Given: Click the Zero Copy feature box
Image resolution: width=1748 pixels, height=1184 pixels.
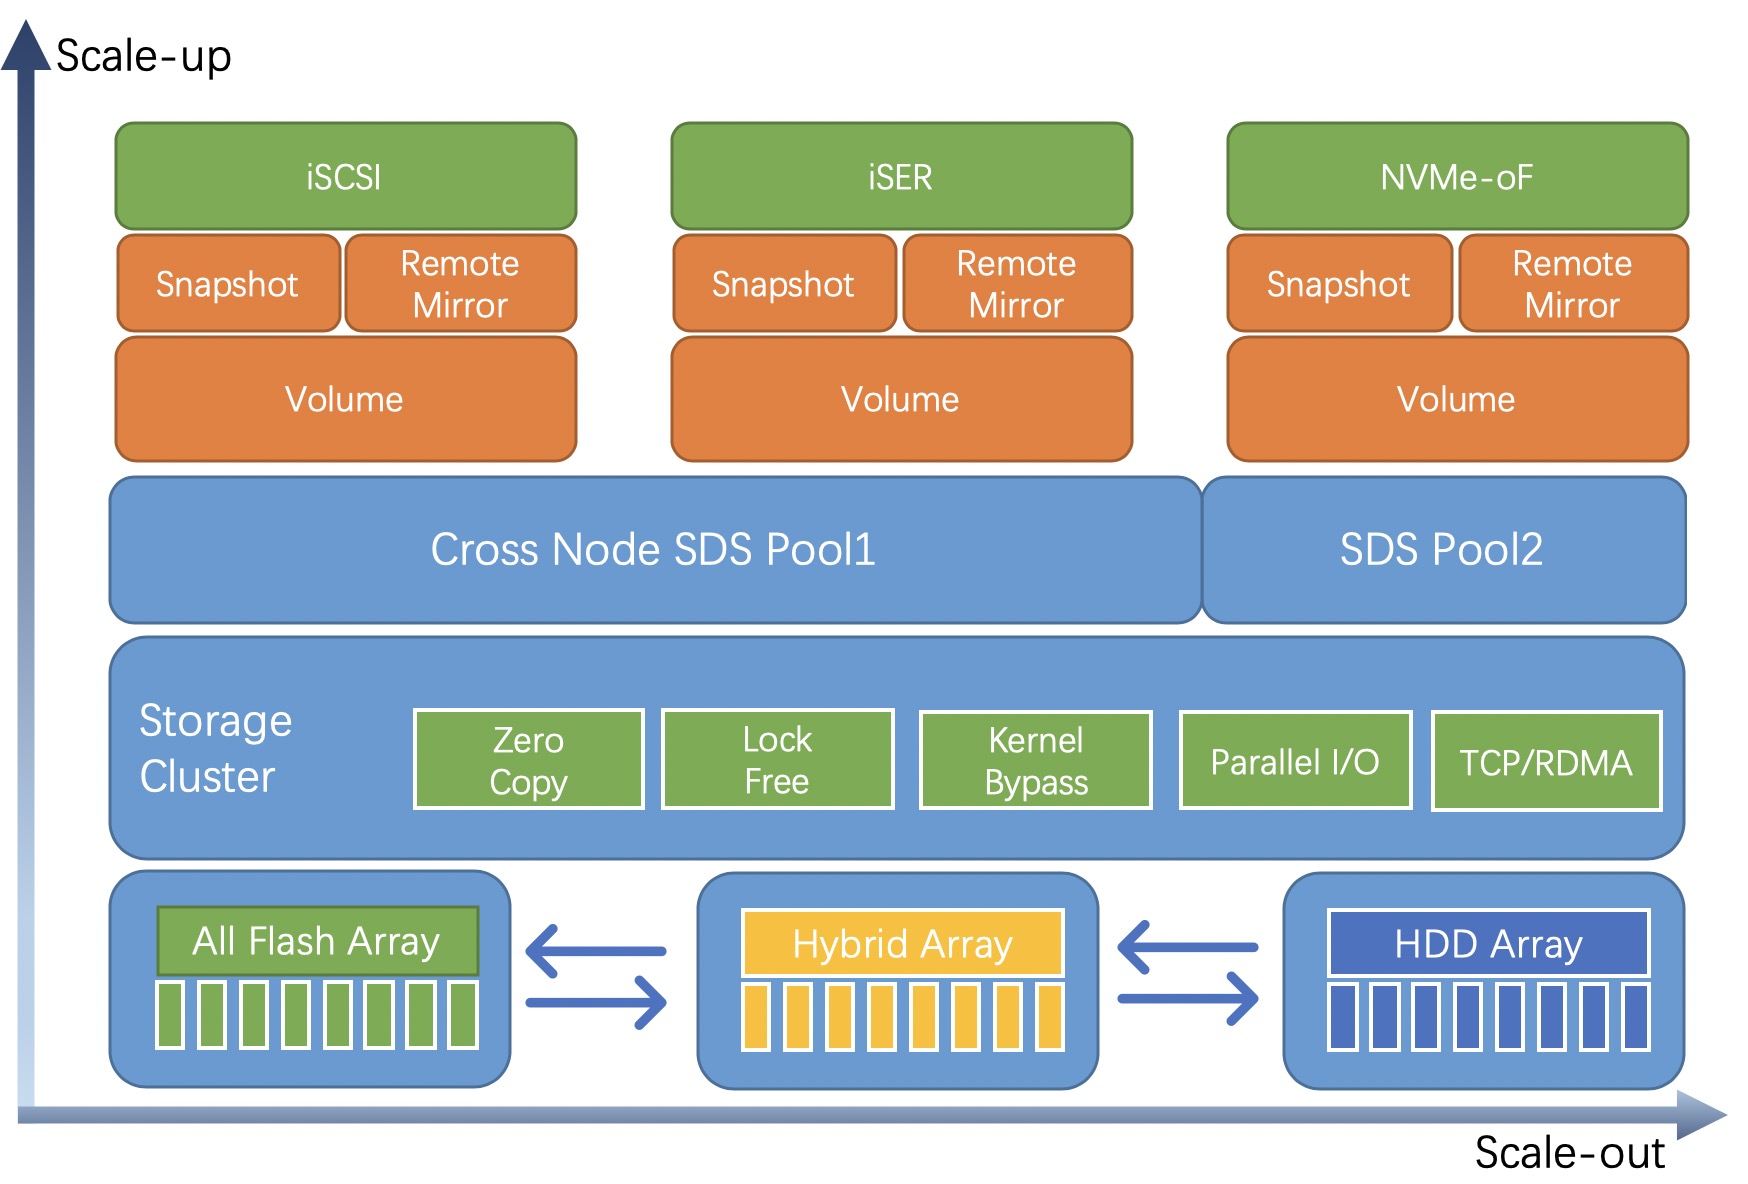Looking at the screenshot, I should tap(529, 760).
